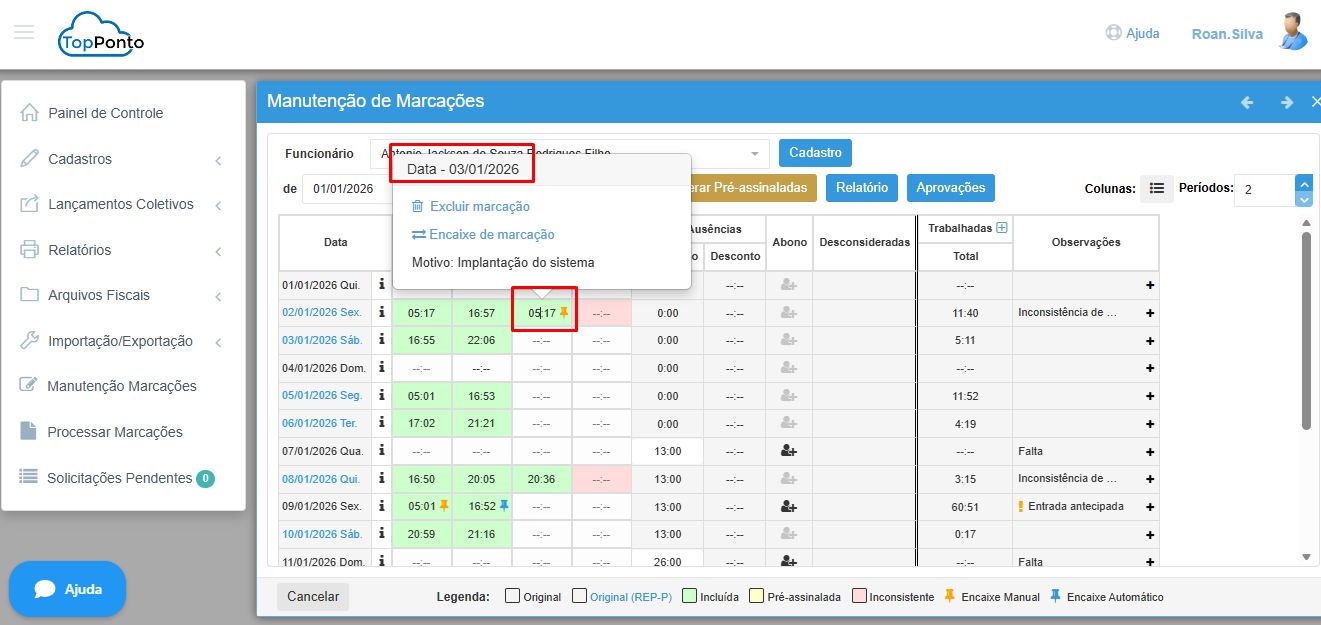Click the Pré-assinalada legend box

(x=757, y=597)
